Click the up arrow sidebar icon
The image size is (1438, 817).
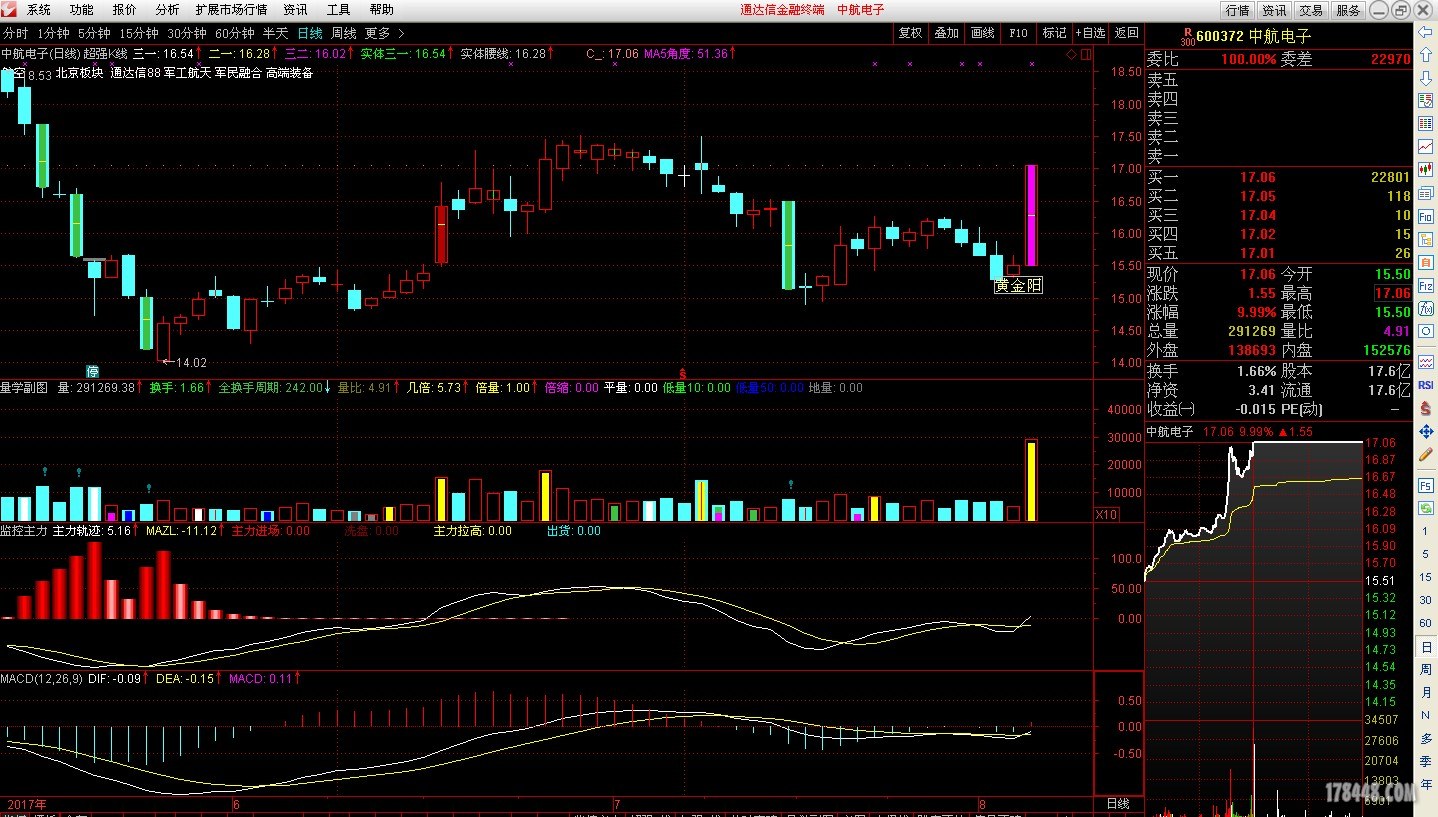[x=1425, y=53]
